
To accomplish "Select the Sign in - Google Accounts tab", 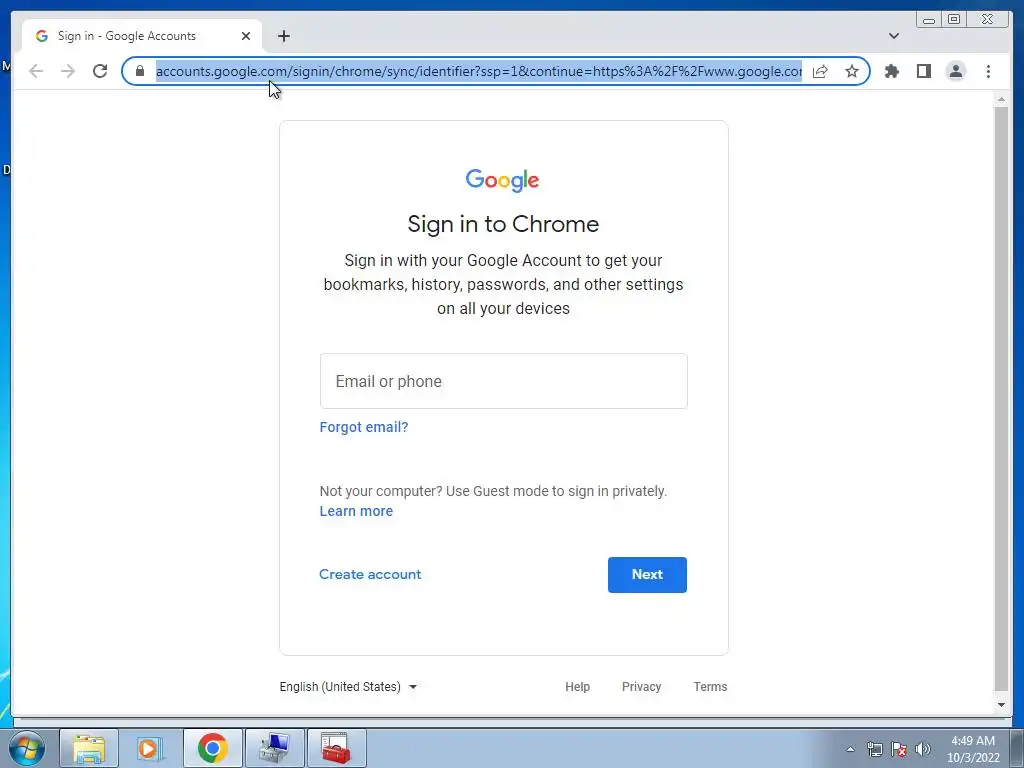I will click(x=142, y=36).
